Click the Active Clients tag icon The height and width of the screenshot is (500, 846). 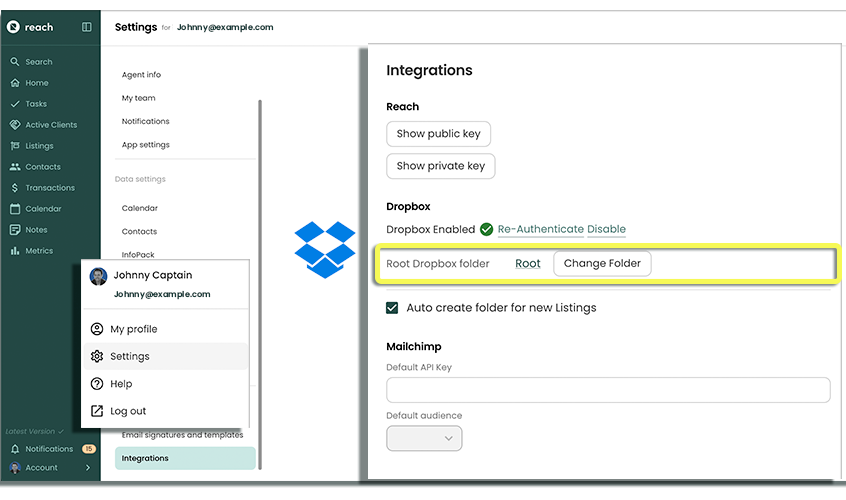(x=15, y=125)
